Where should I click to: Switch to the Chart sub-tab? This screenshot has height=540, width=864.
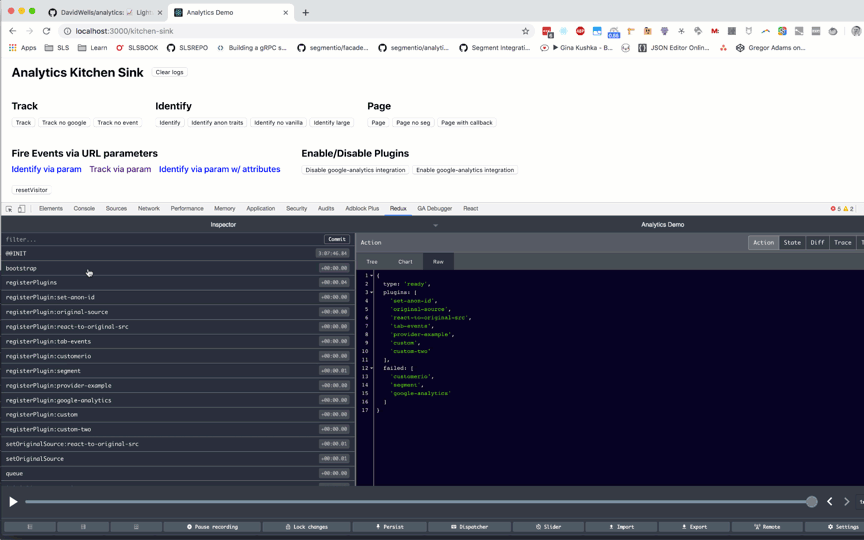(405, 262)
